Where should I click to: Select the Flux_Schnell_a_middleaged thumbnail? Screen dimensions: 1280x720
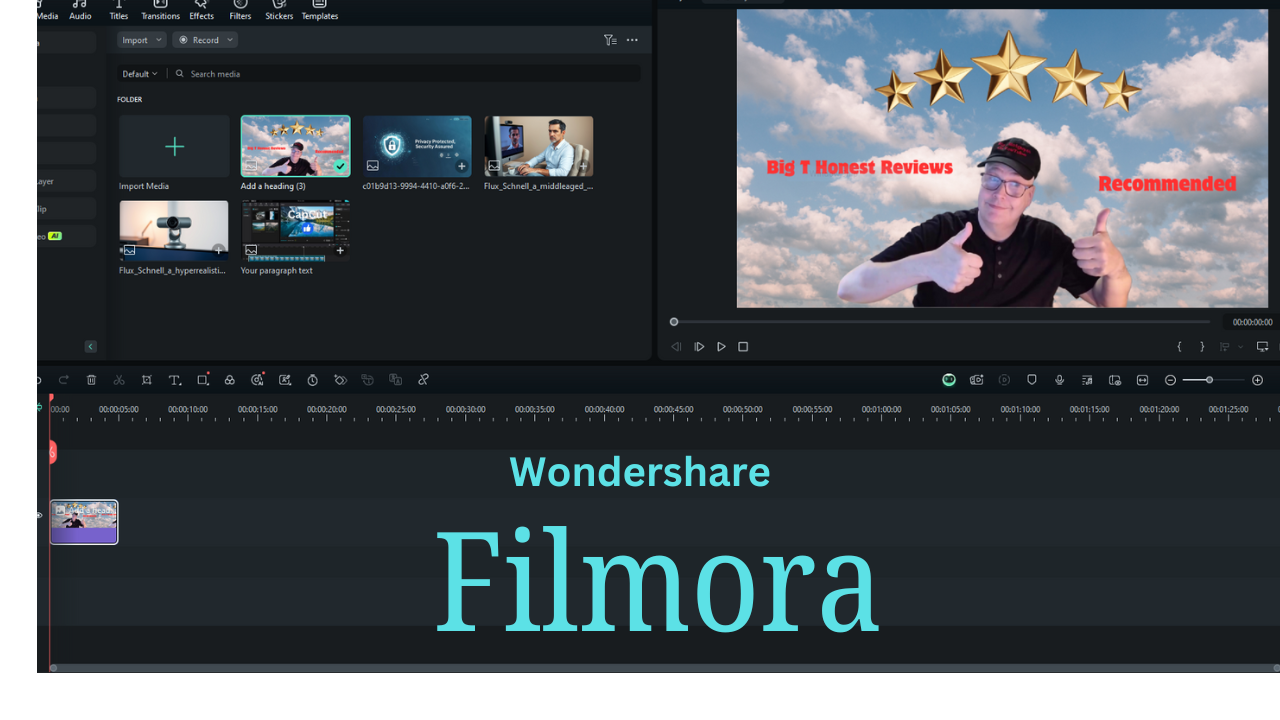[539, 146]
